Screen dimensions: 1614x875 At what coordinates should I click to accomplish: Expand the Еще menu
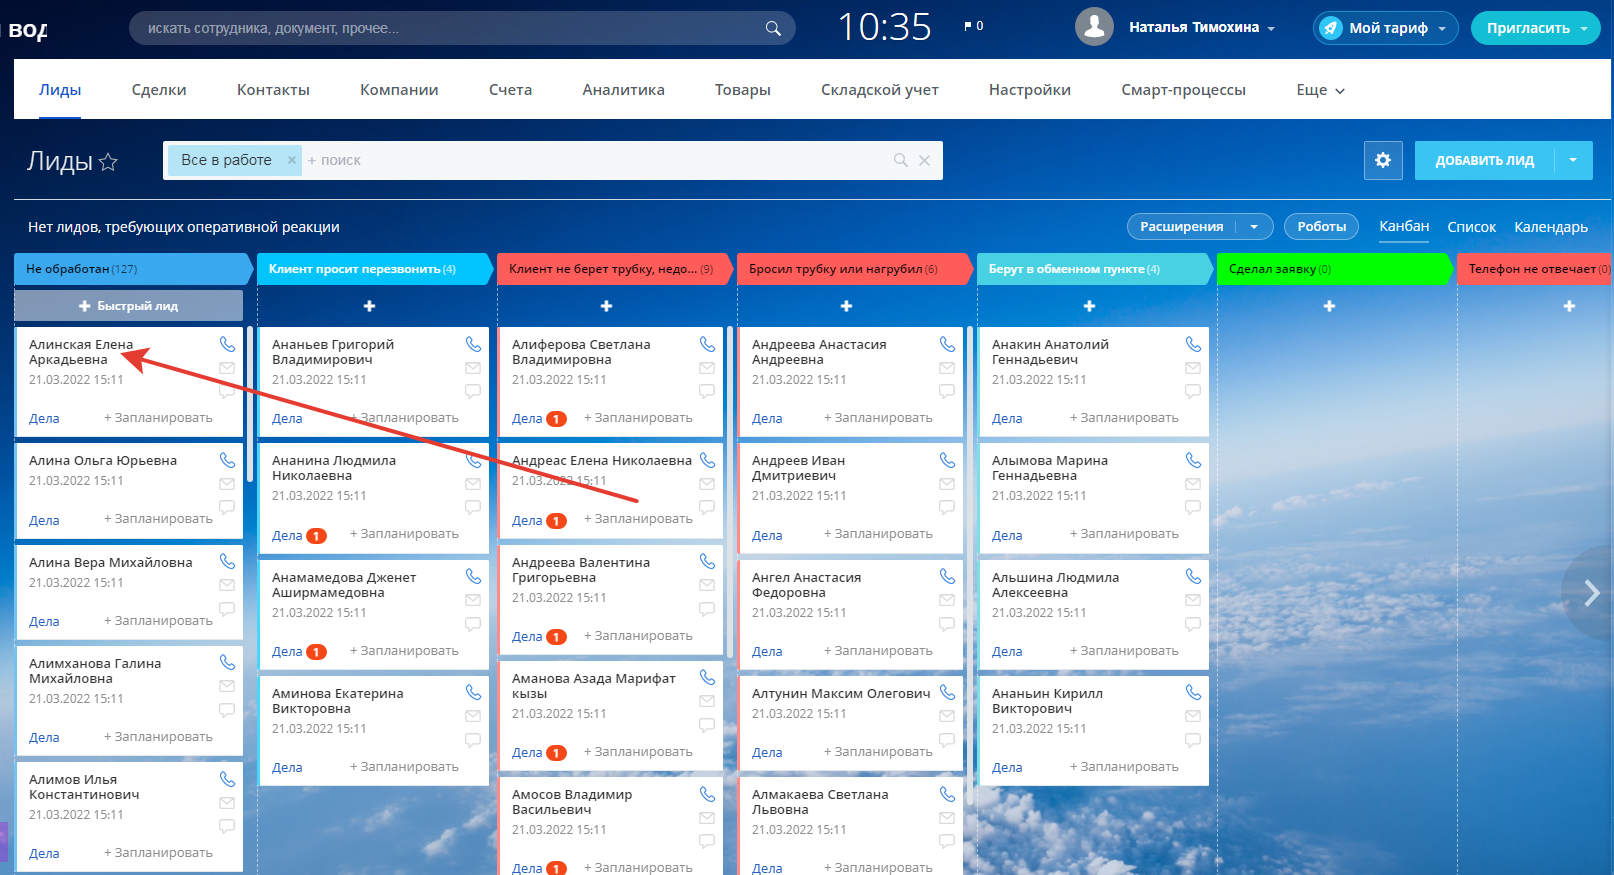[x=1320, y=90]
